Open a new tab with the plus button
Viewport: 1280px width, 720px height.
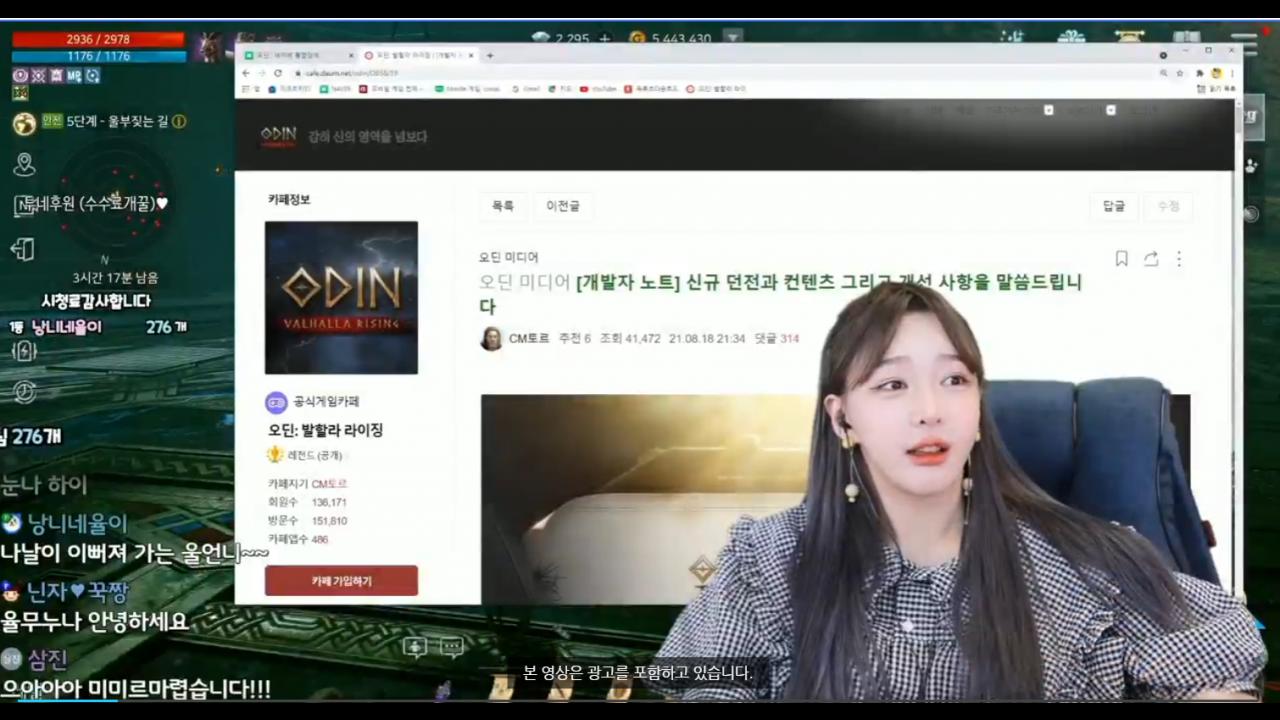point(490,55)
